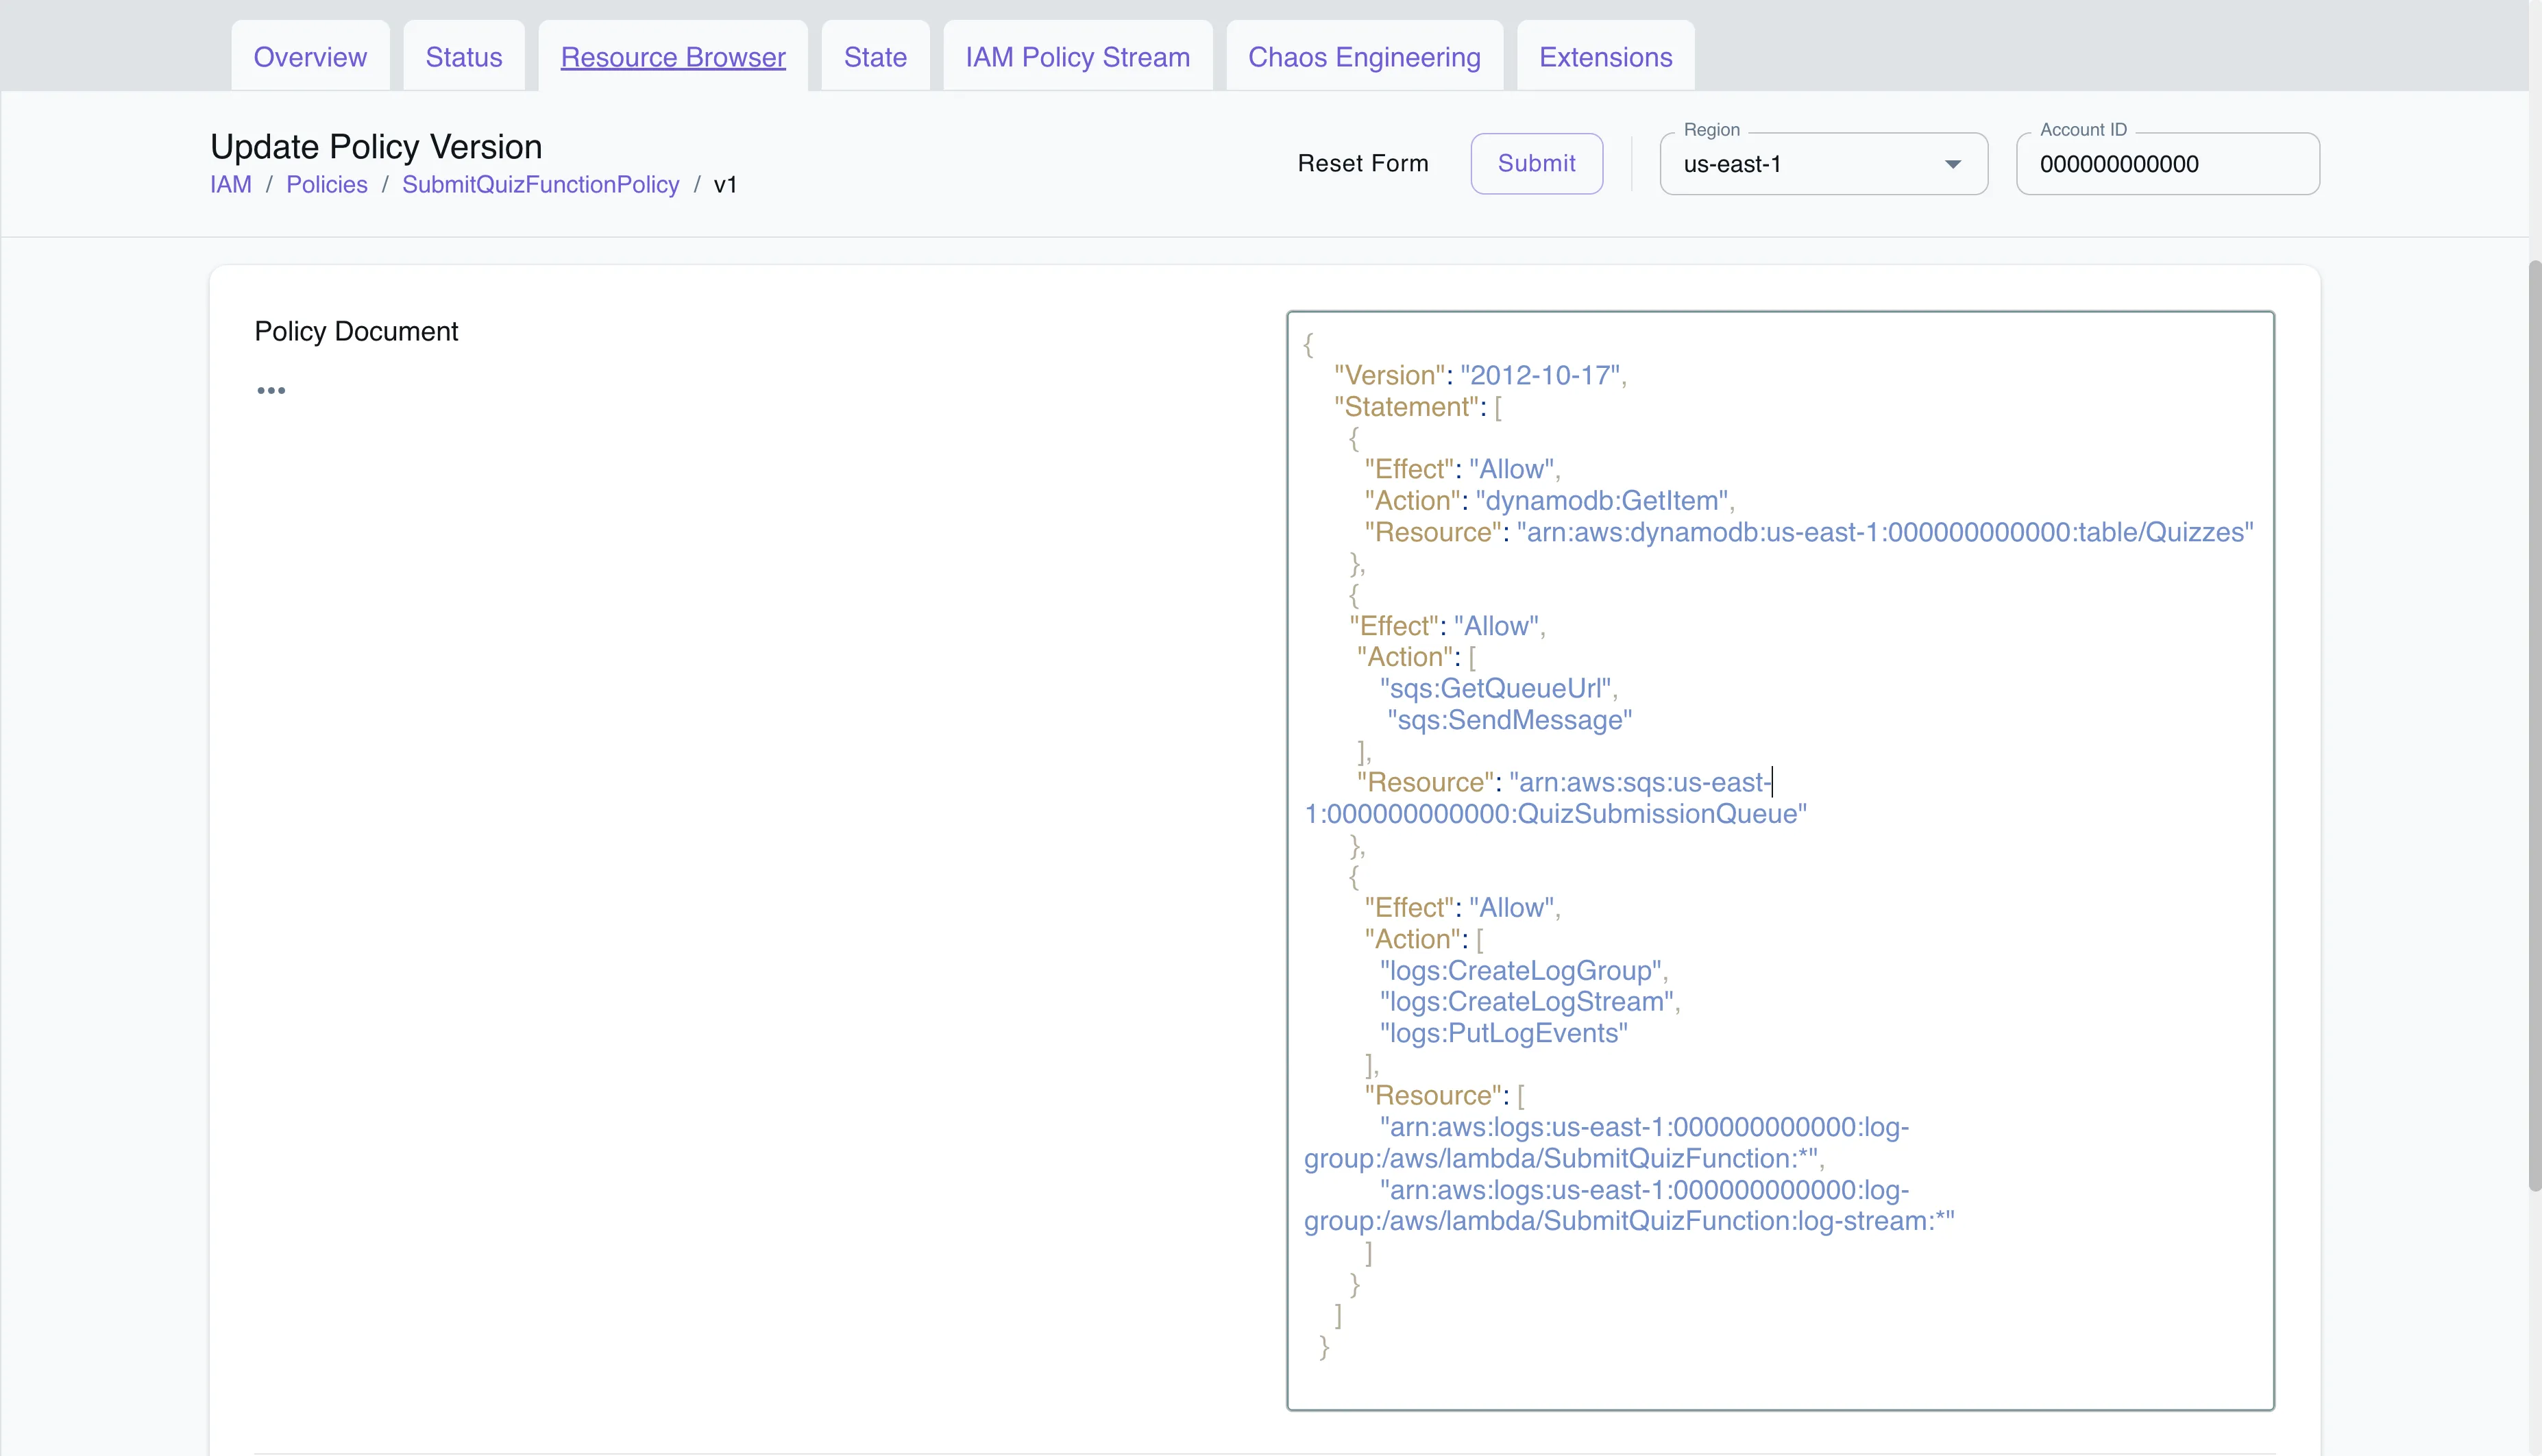This screenshot has width=2542, height=1456.
Task: Switch to the State tab
Action: 874,57
